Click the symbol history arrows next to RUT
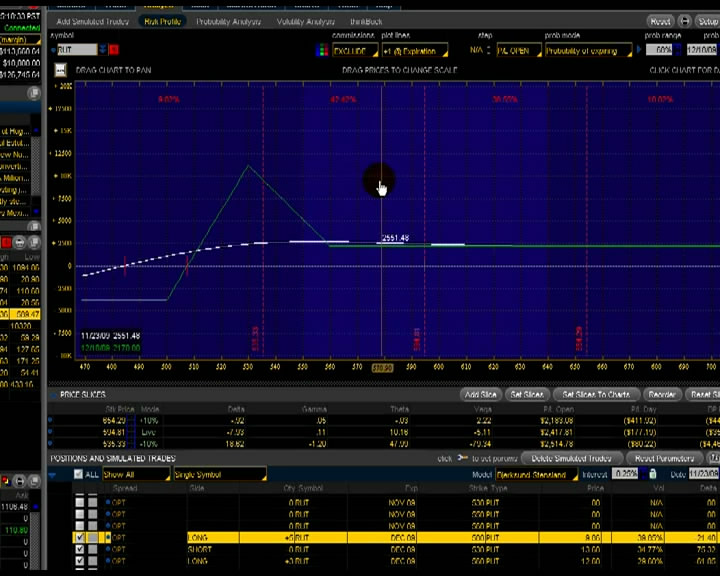 pyautogui.click(x=103, y=50)
